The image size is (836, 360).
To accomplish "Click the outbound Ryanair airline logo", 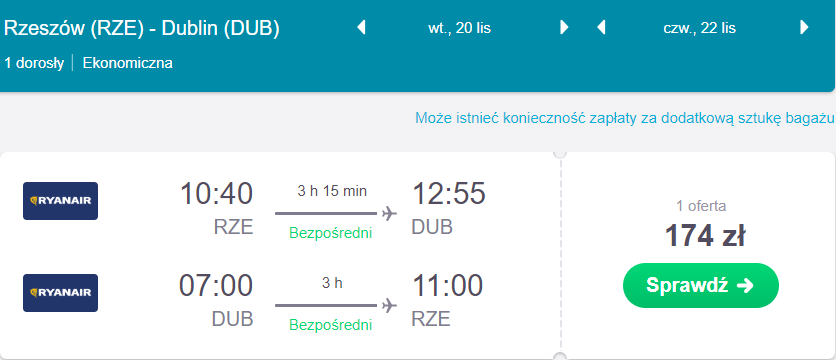I will click(60, 201).
